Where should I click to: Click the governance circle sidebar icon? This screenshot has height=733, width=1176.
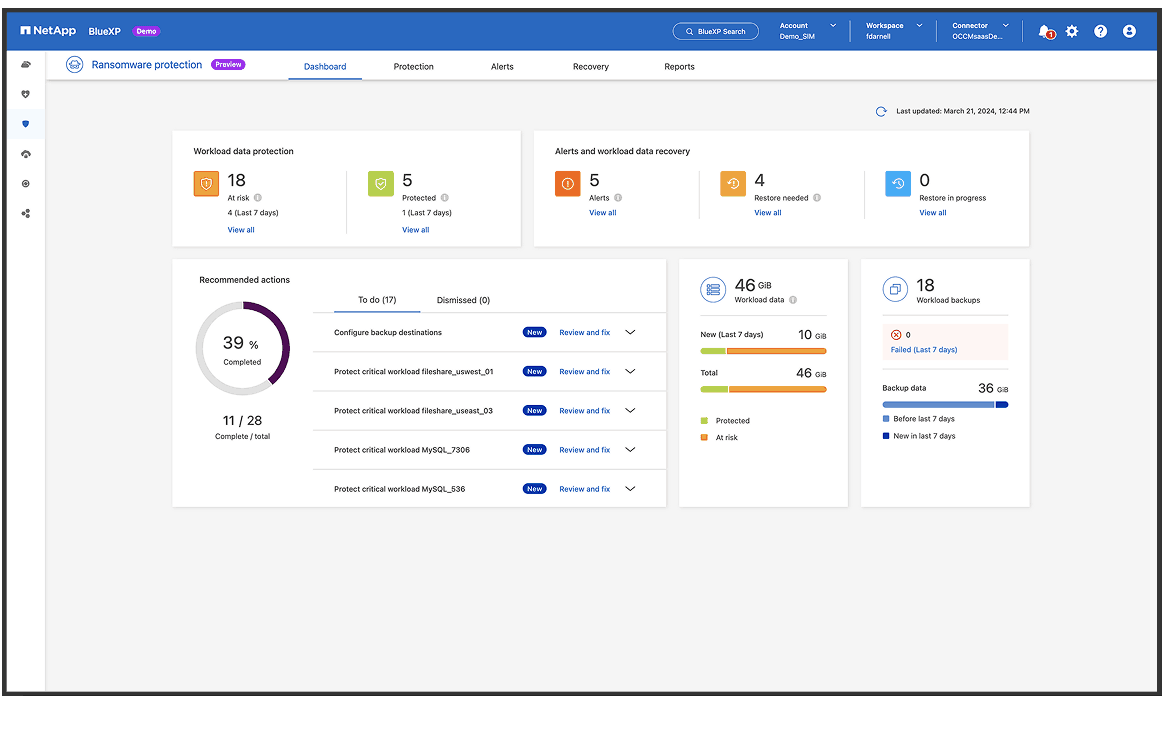tap(26, 185)
